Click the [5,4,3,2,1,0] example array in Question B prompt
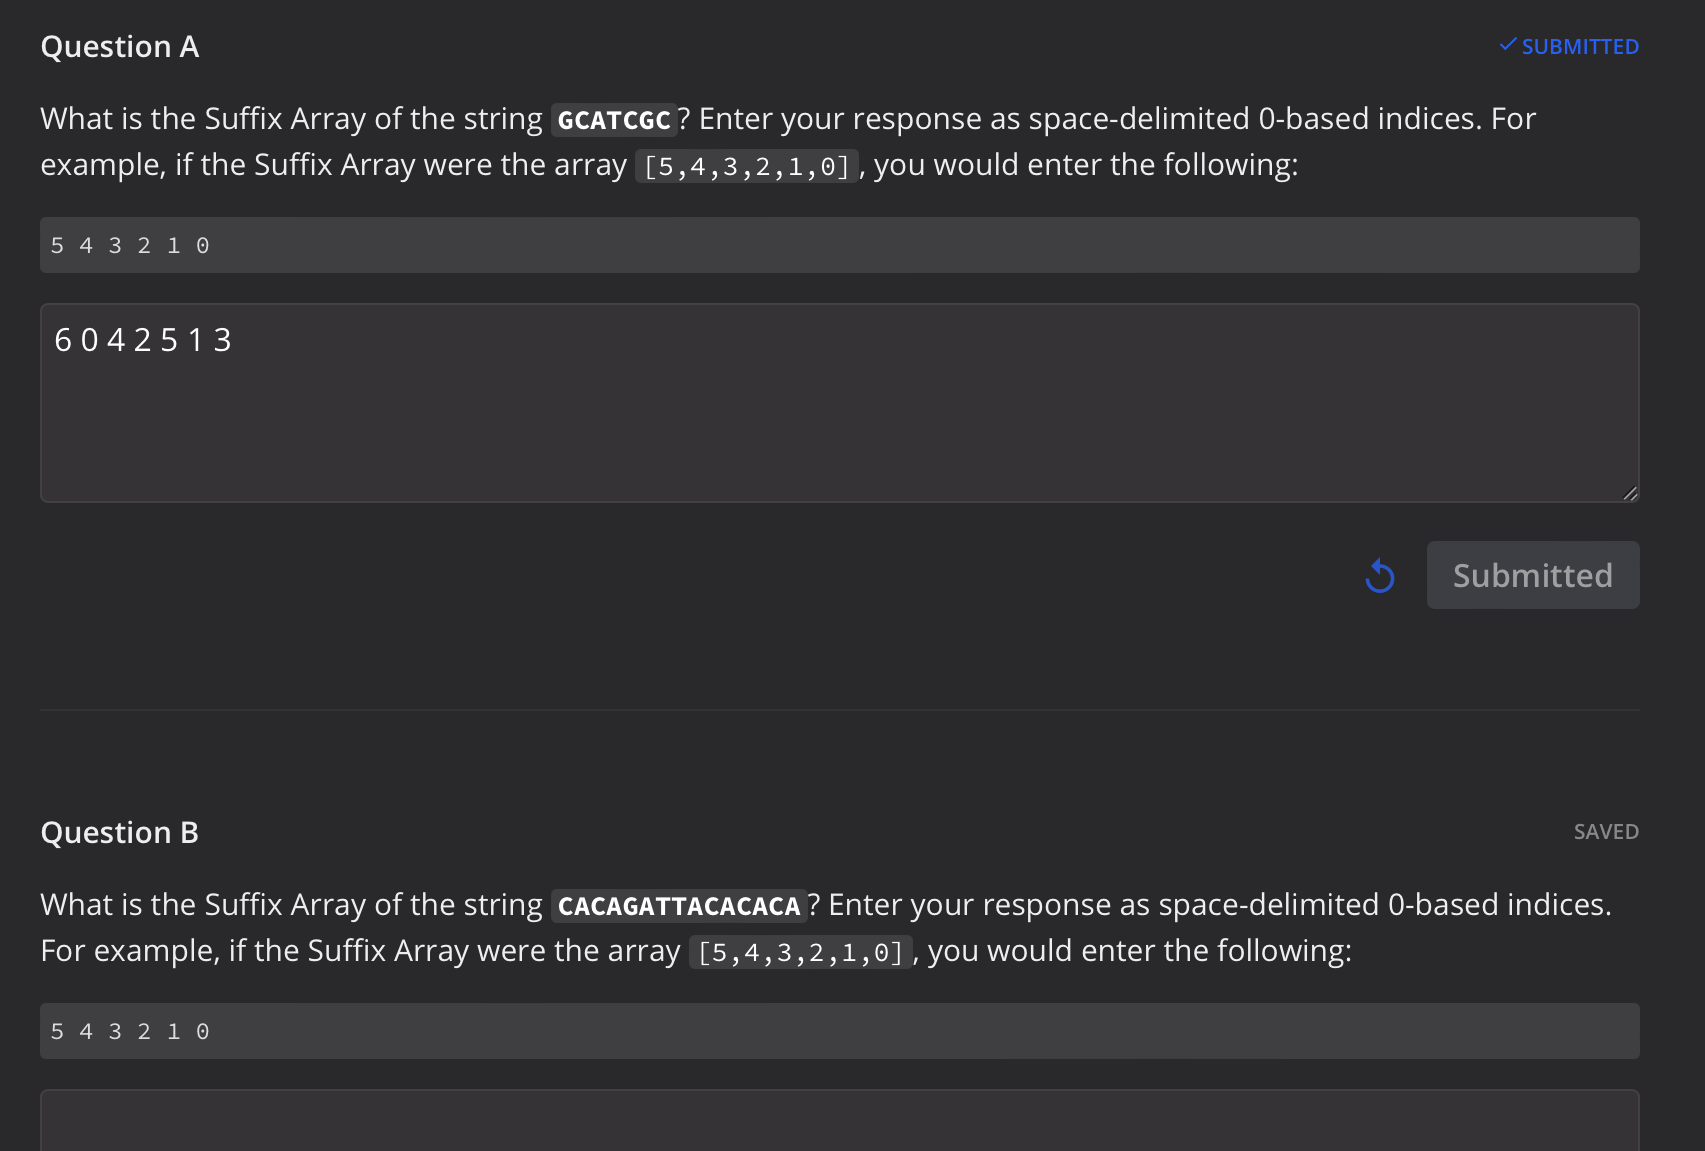 coord(800,950)
